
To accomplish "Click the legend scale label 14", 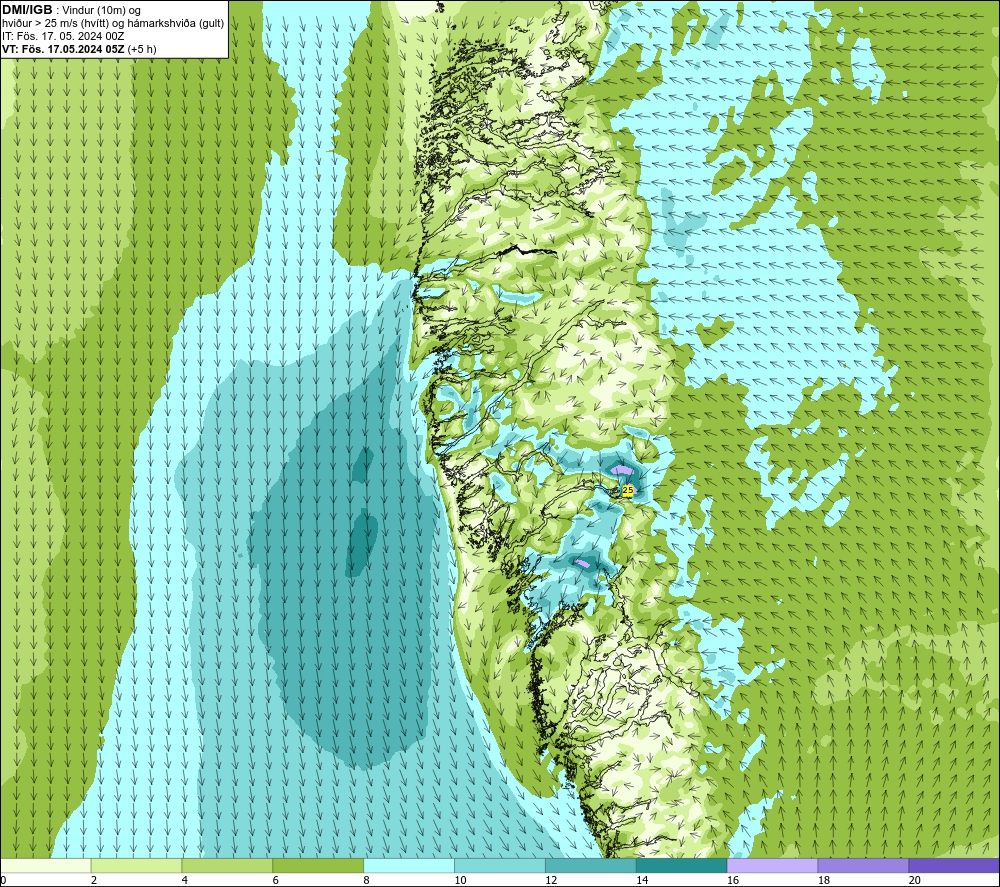I will coord(642,880).
